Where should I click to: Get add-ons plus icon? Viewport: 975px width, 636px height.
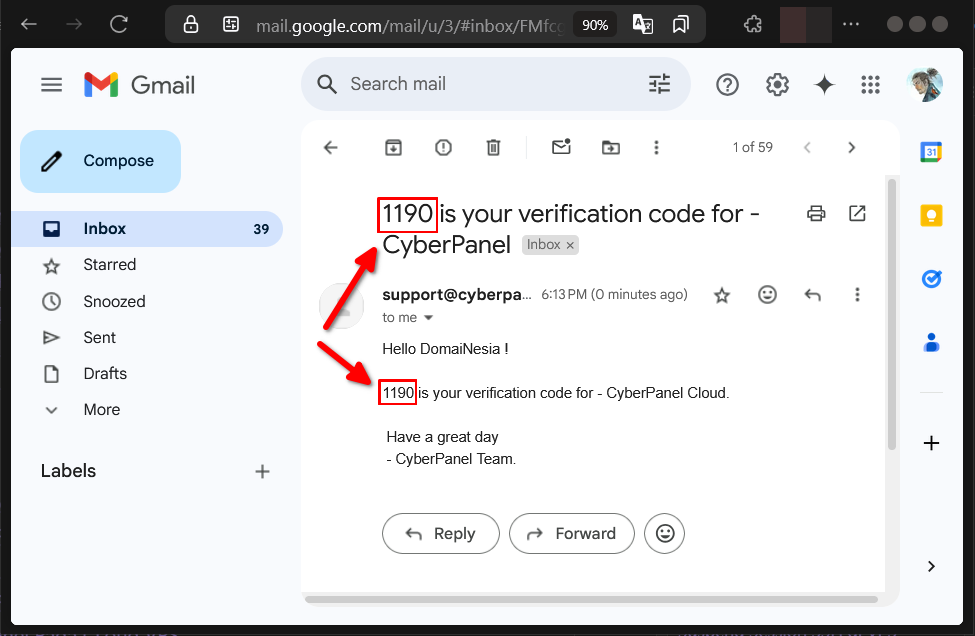click(931, 443)
